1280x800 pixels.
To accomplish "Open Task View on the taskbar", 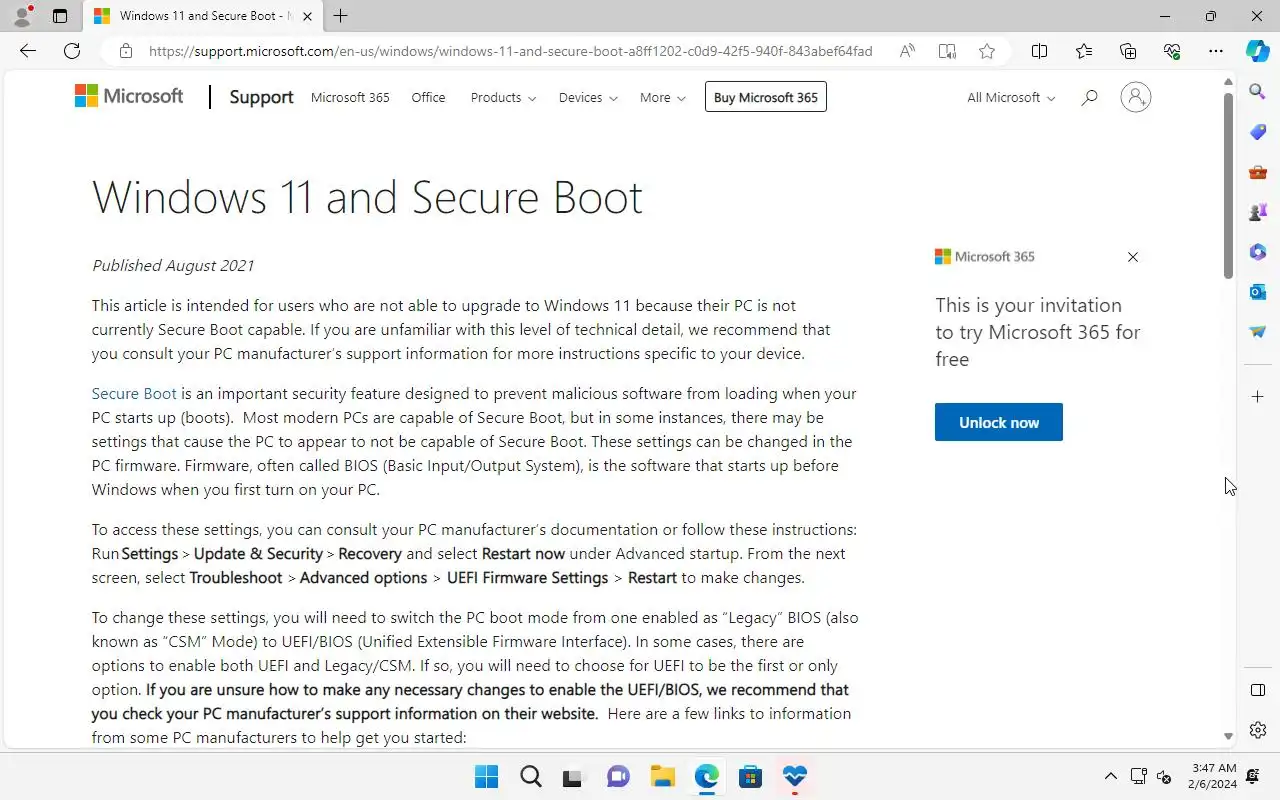I will (574, 776).
